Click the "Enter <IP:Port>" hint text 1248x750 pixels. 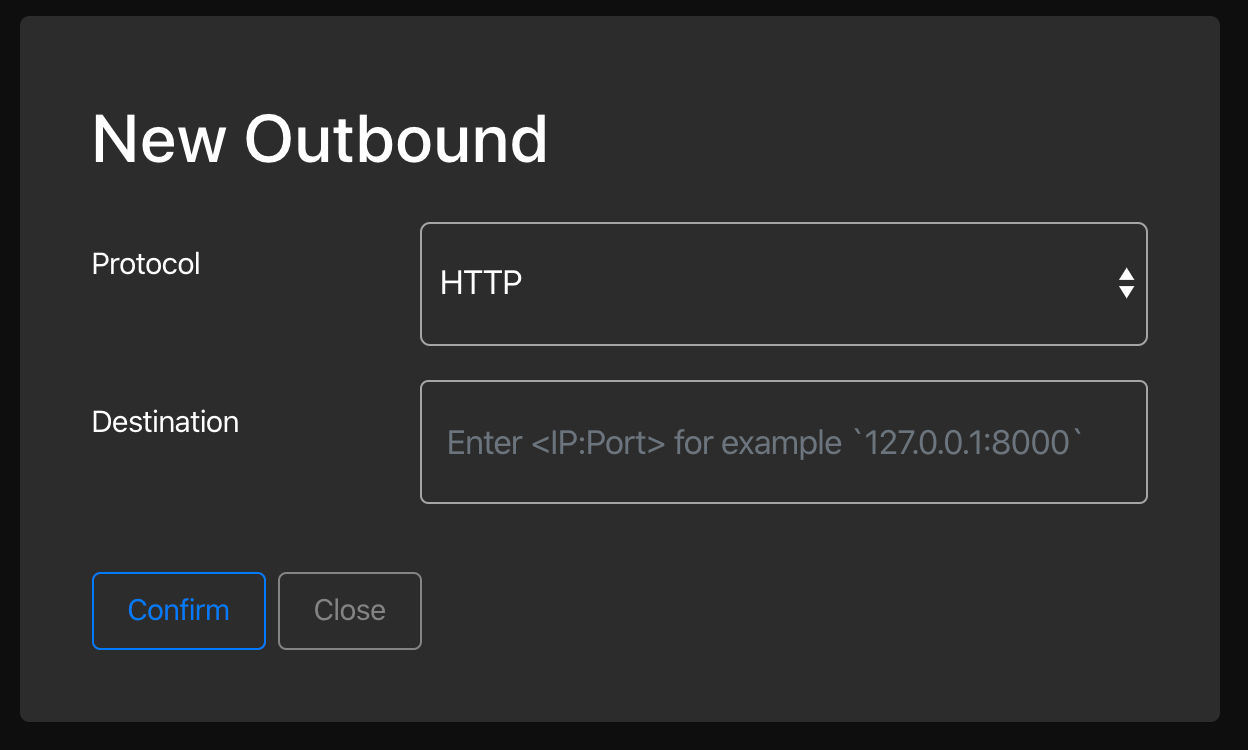556,442
